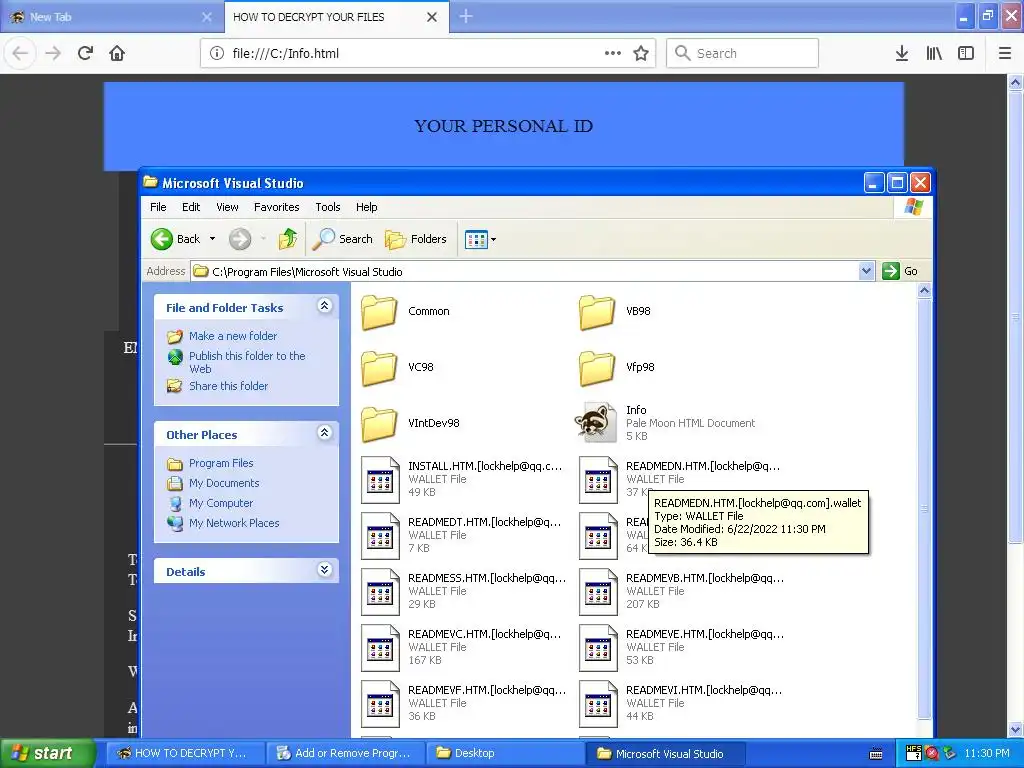Open My Network Places link
The height and width of the screenshot is (768, 1024).
234,523
